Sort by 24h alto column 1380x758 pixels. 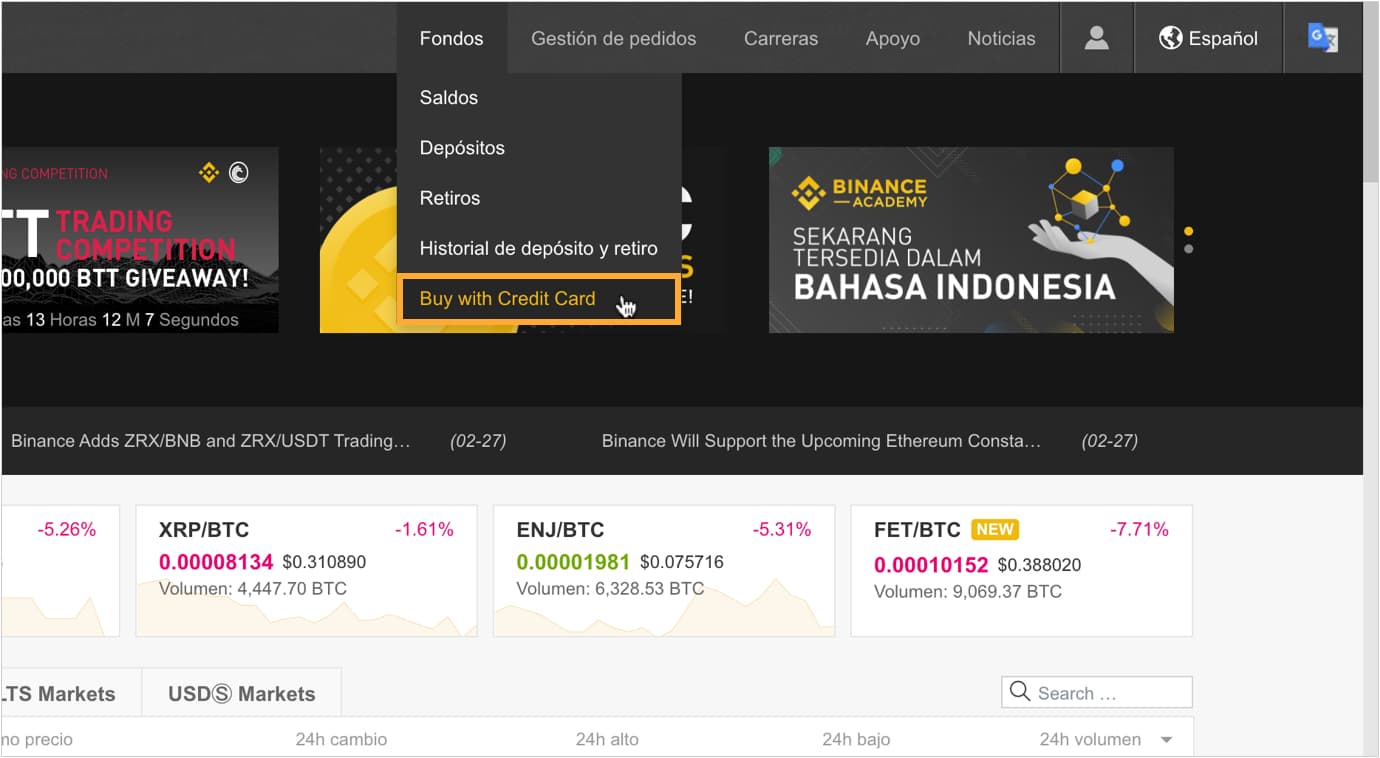pyautogui.click(x=607, y=740)
